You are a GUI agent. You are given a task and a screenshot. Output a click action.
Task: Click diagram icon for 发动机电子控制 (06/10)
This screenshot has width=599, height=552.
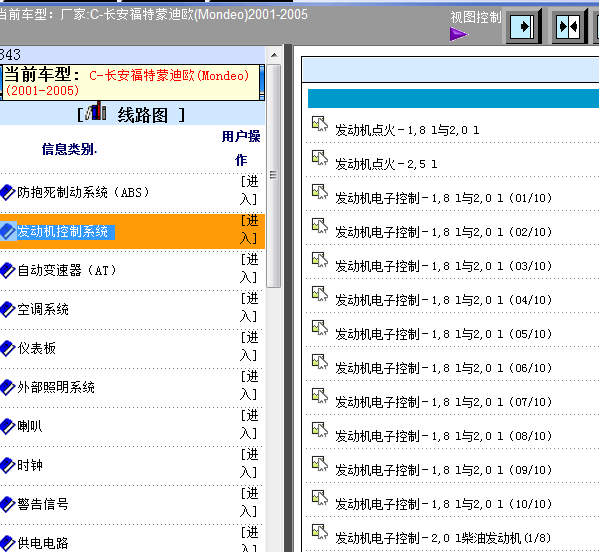click(x=320, y=362)
